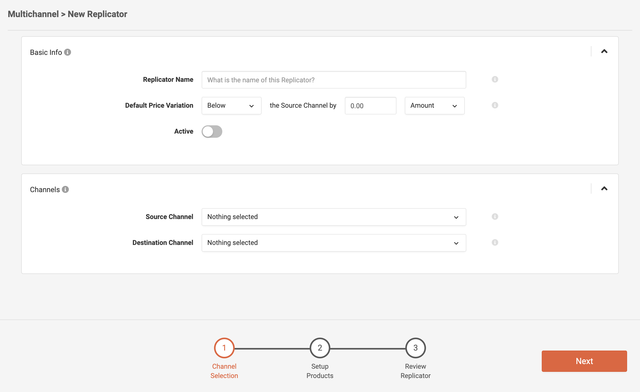This screenshot has width=640, height=392.
Task: Click the Basic Info heading text
Action: click(x=46, y=52)
